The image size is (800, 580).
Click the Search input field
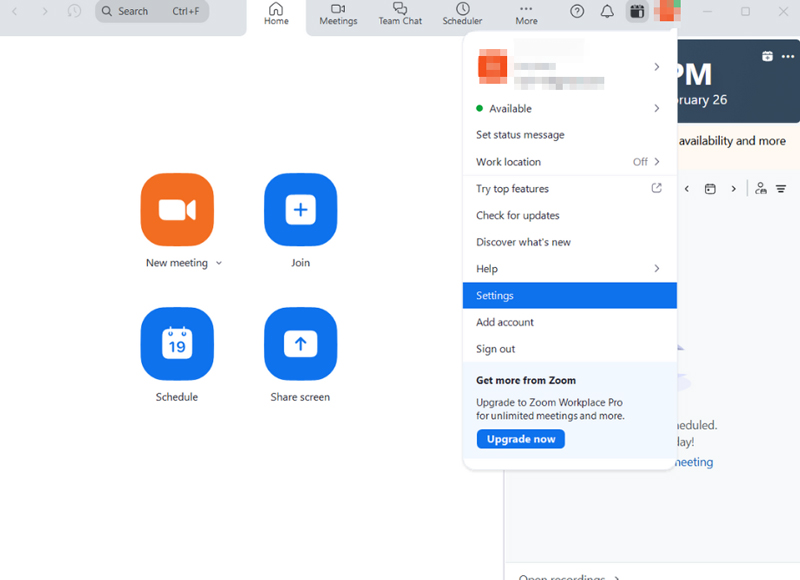pyautogui.click(x=152, y=12)
